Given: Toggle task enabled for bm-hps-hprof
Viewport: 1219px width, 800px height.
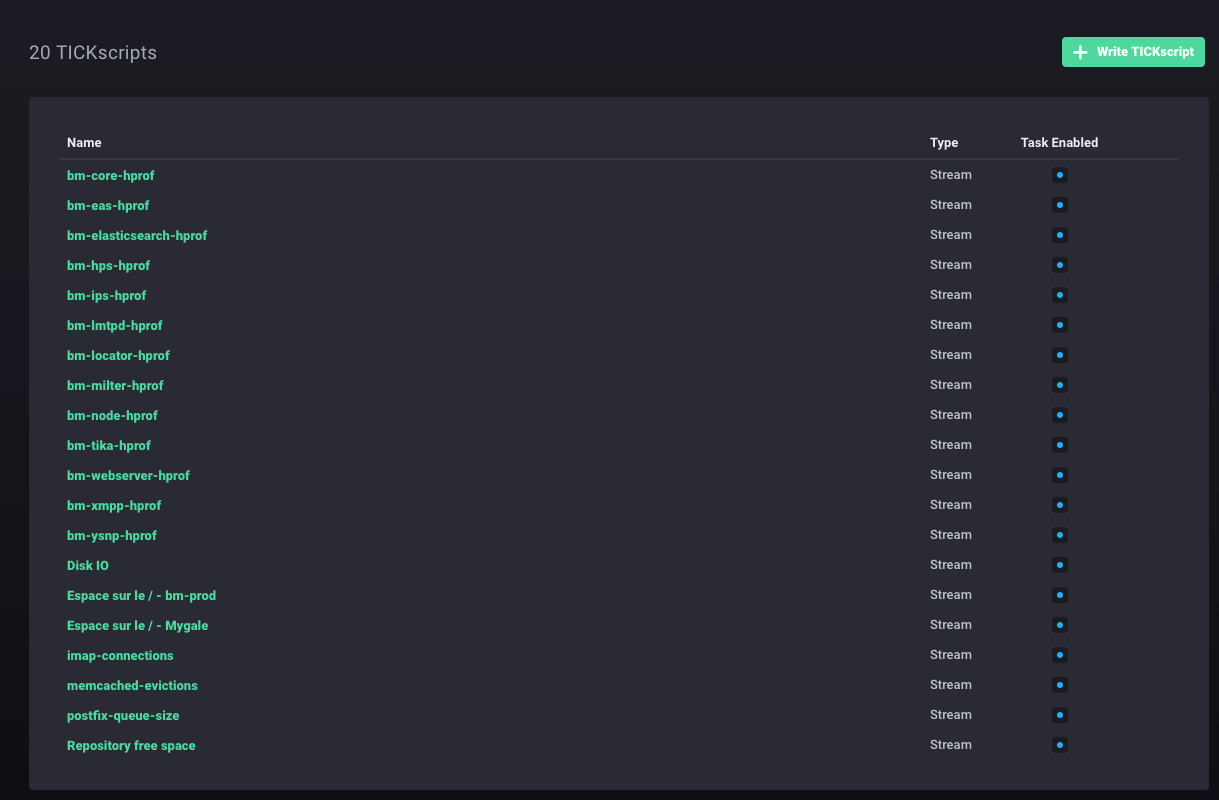Looking at the screenshot, I should [1060, 265].
